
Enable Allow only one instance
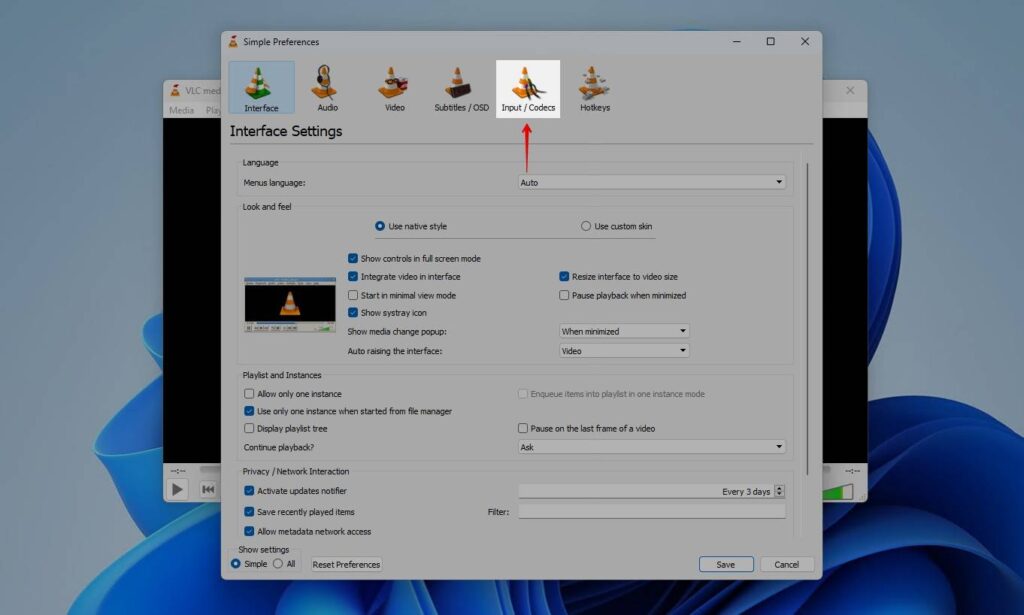point(250,394)
